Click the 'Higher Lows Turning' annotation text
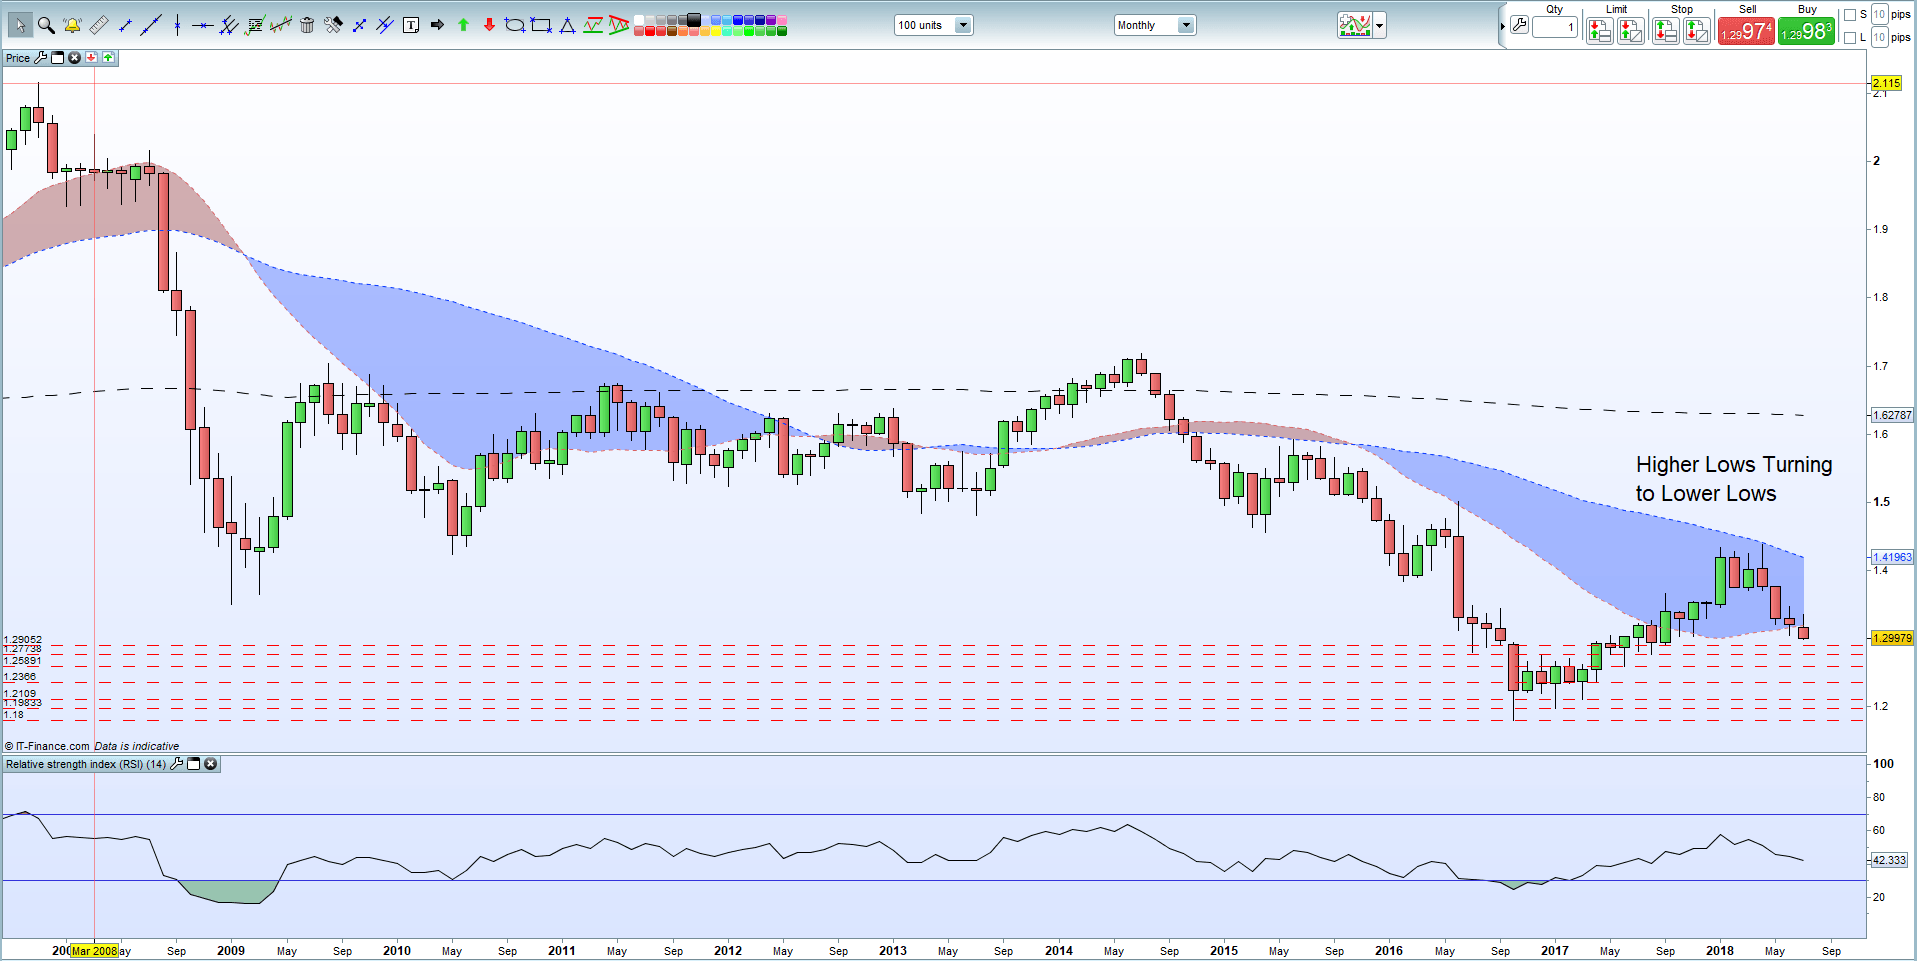This screenshot has height=961, width=1917. 1734,465
